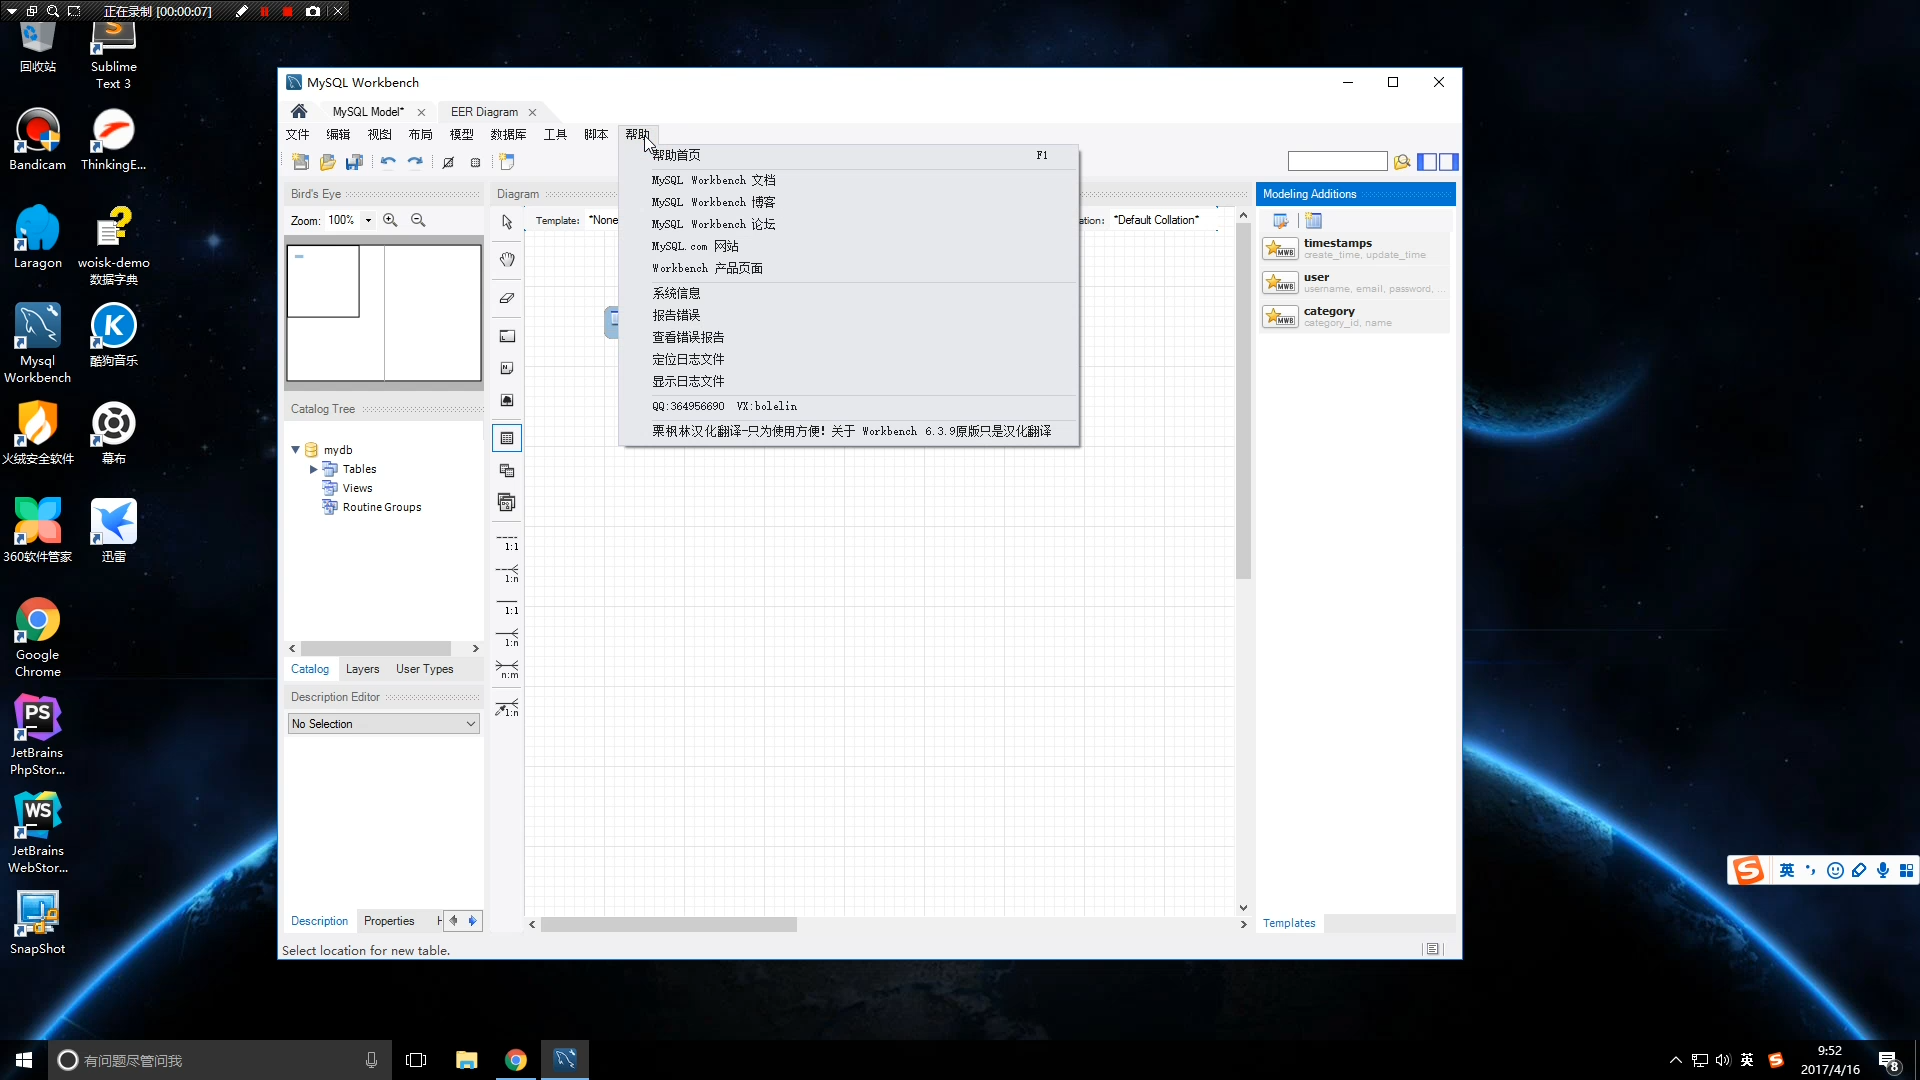Switch to the Layers tab
Viewport: 1920px width, 1080px height.
click(x=362, y=669)
